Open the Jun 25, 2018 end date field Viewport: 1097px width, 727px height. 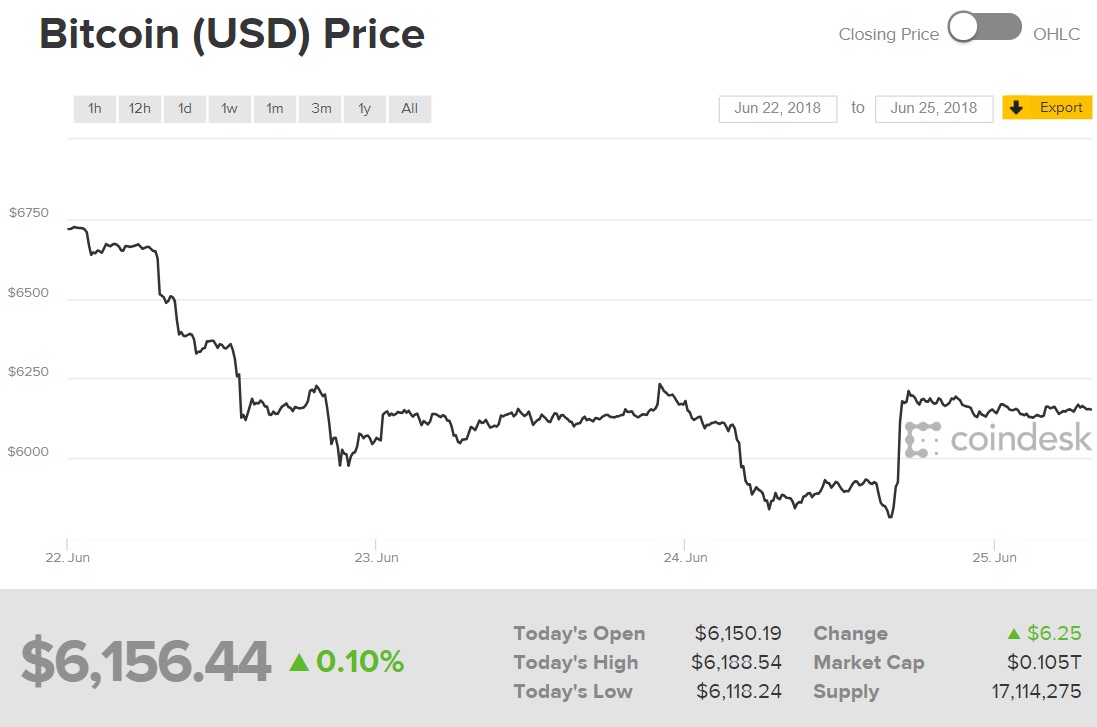coord(933,108)
